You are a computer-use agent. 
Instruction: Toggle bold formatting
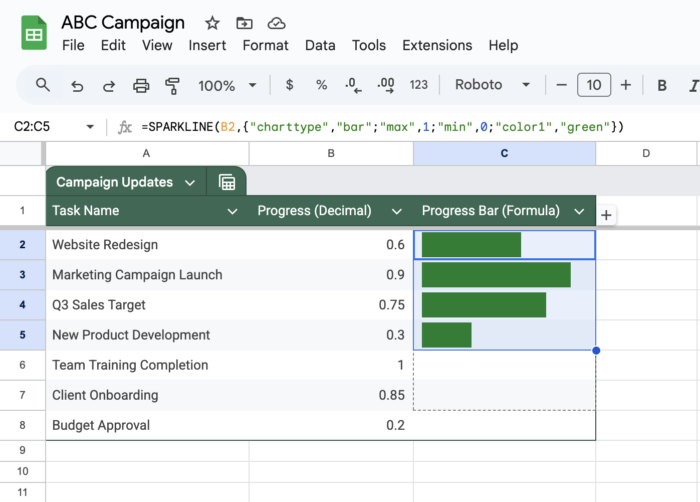tap(662, 85)
